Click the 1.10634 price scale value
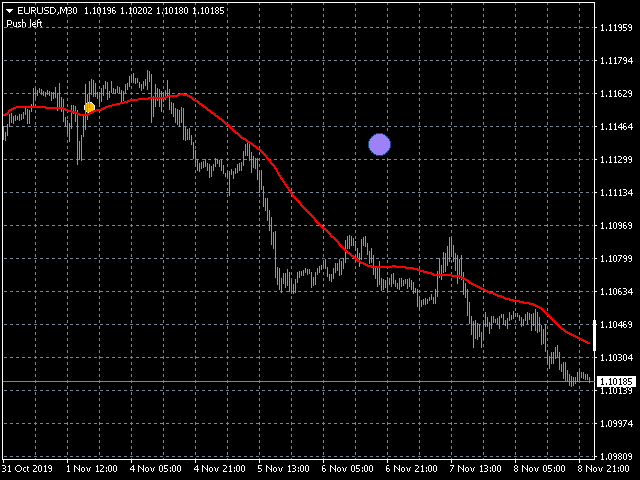The image size is (640, 480). coord(616,292)
